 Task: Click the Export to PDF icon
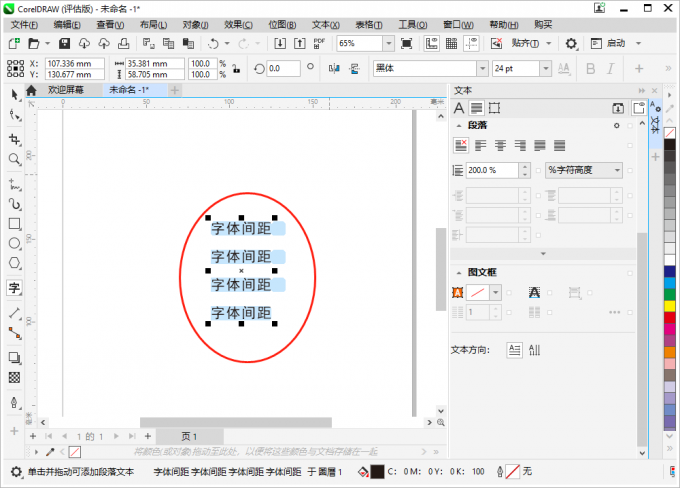[x=319, y=44]
